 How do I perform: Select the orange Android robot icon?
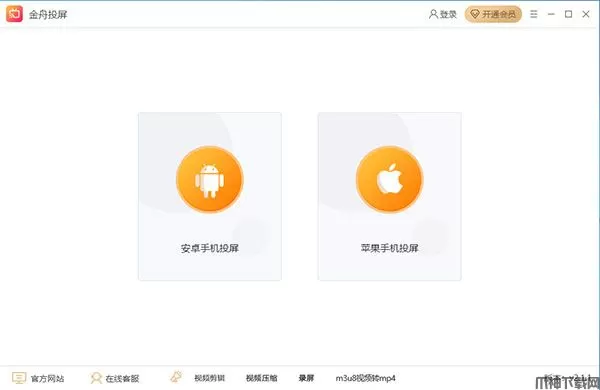210,179
